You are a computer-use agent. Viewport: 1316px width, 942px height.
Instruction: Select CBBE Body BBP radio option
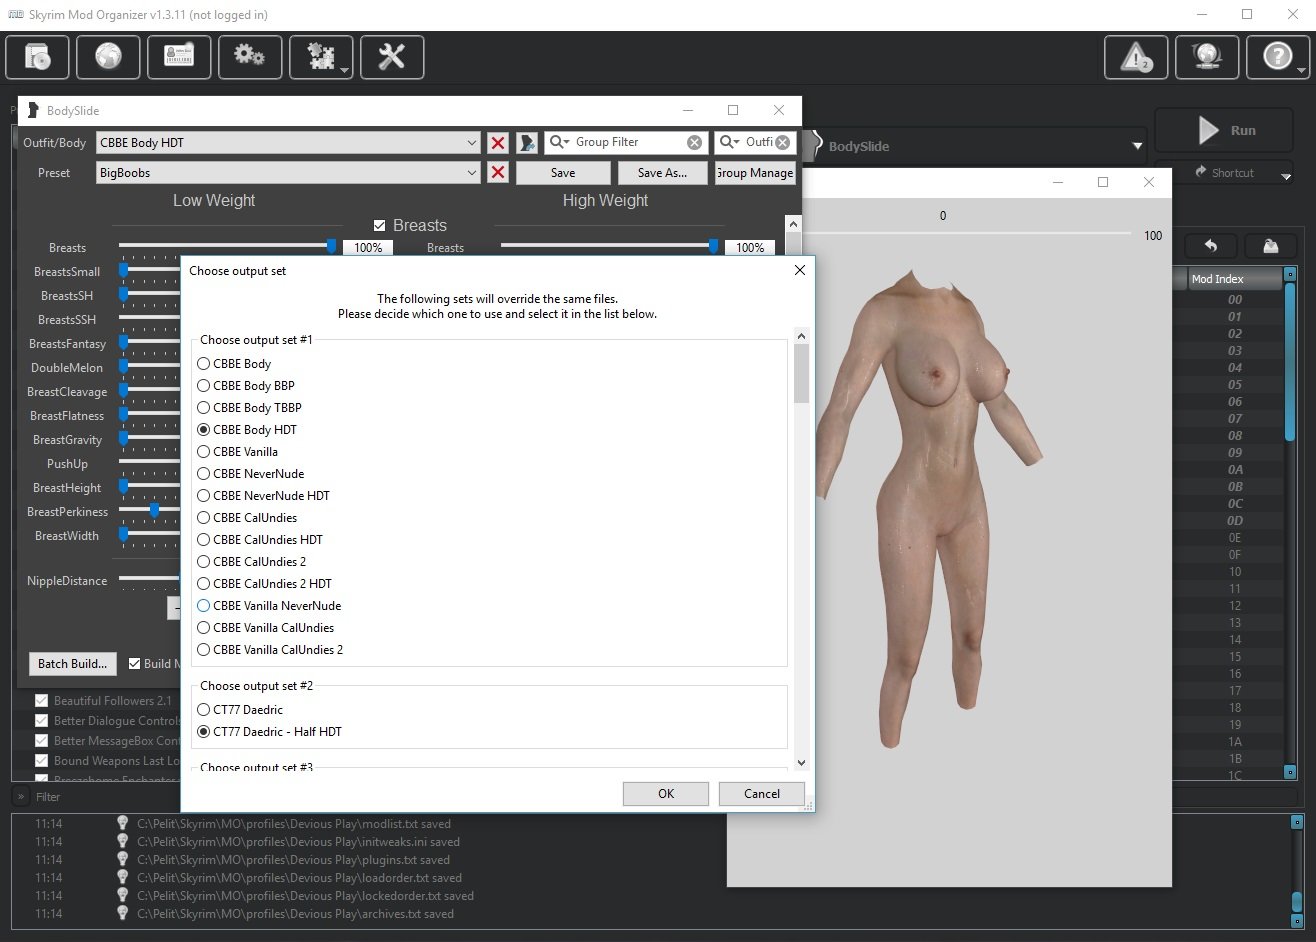(204, 386)
